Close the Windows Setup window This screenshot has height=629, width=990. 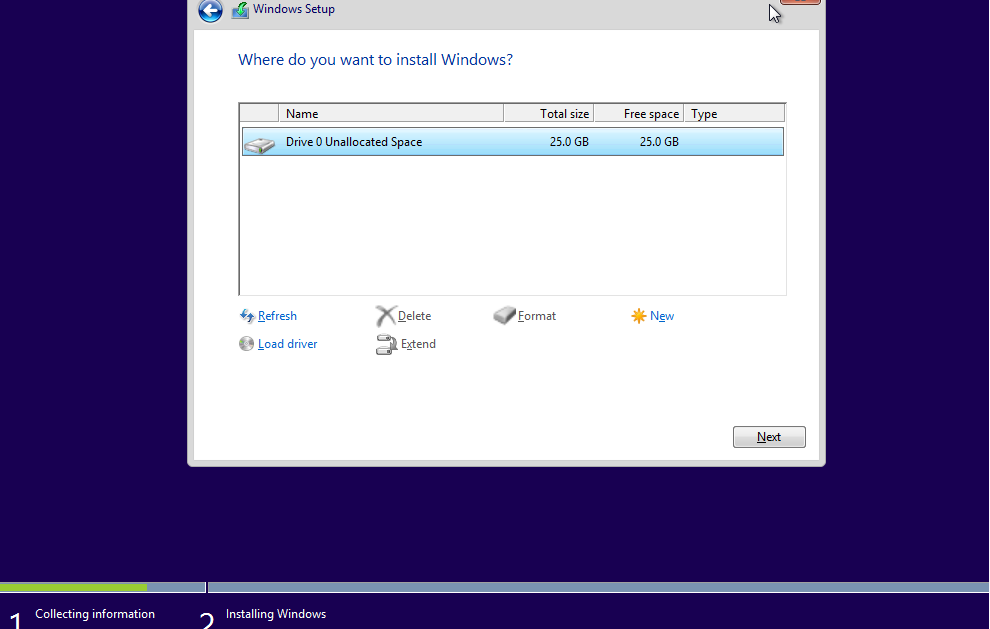coord(800,2)
